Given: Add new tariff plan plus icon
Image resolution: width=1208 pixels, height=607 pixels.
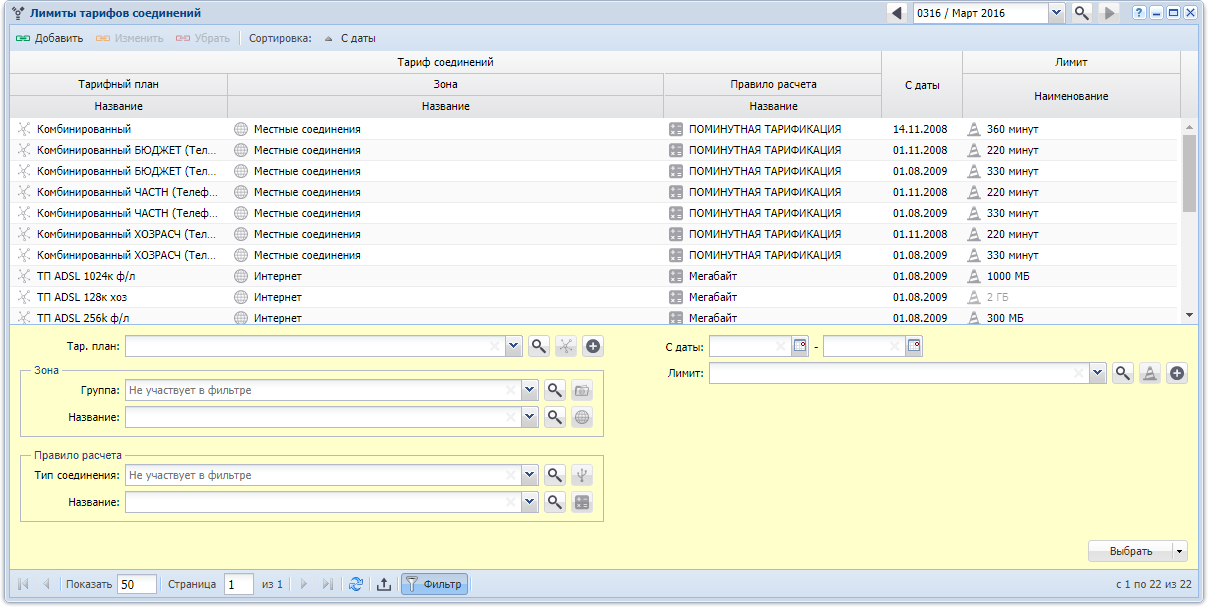Looking at the screenshot, I should coord(593,346).
